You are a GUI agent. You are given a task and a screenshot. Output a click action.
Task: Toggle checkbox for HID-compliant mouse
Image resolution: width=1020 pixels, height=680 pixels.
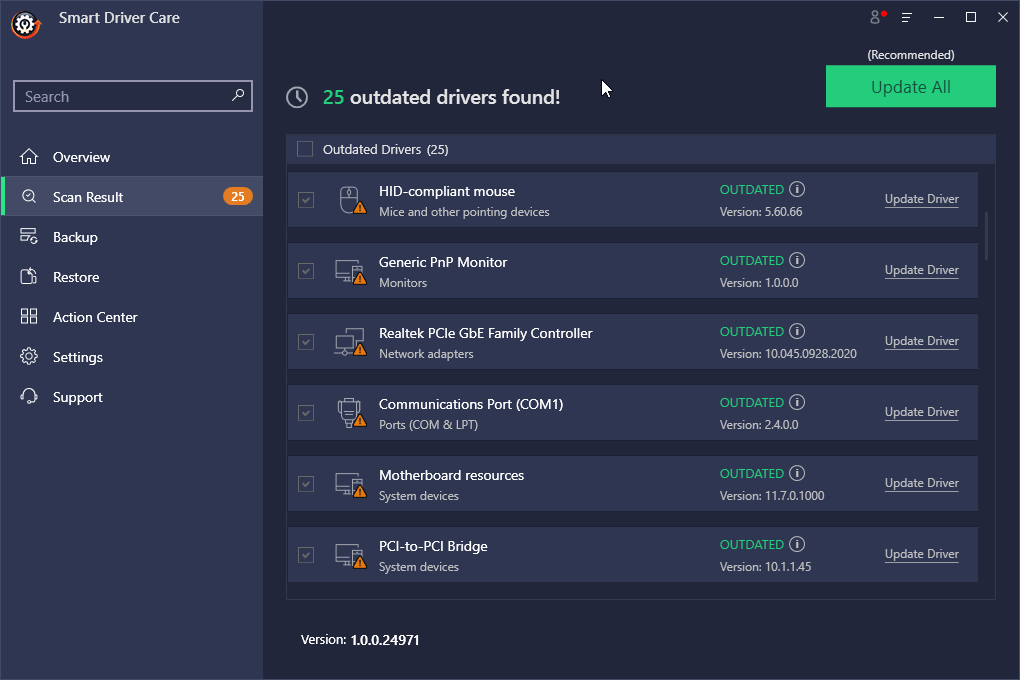[x=306, y=200]
